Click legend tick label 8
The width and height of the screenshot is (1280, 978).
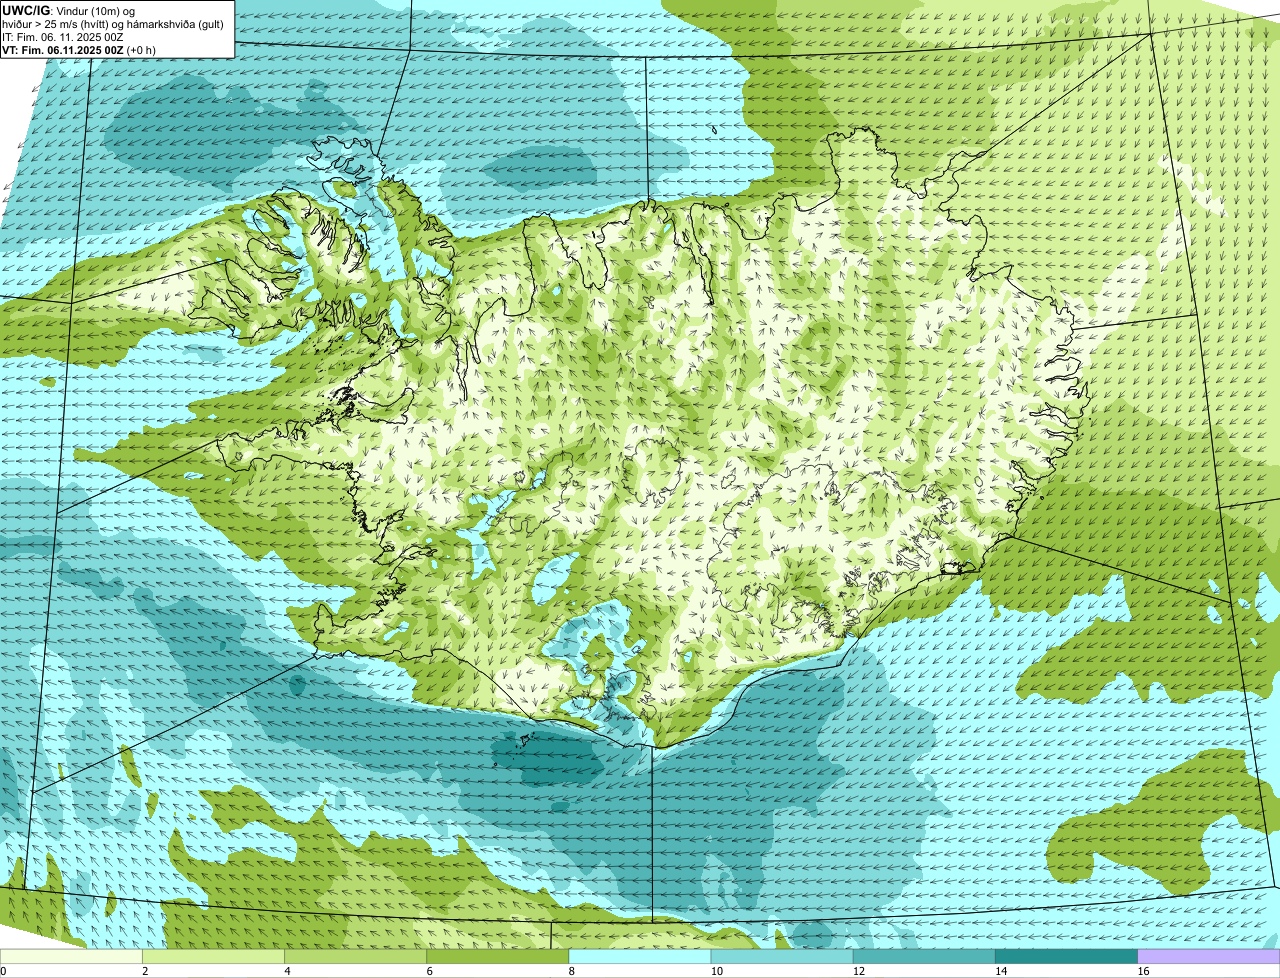pyautogui.click(x=572, y=971)
